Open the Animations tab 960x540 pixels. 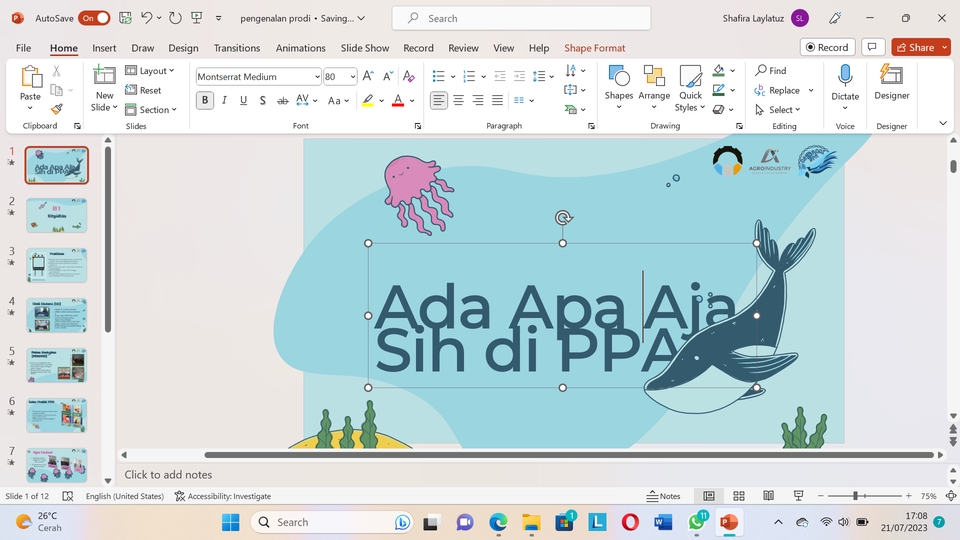tap(300, 48)
